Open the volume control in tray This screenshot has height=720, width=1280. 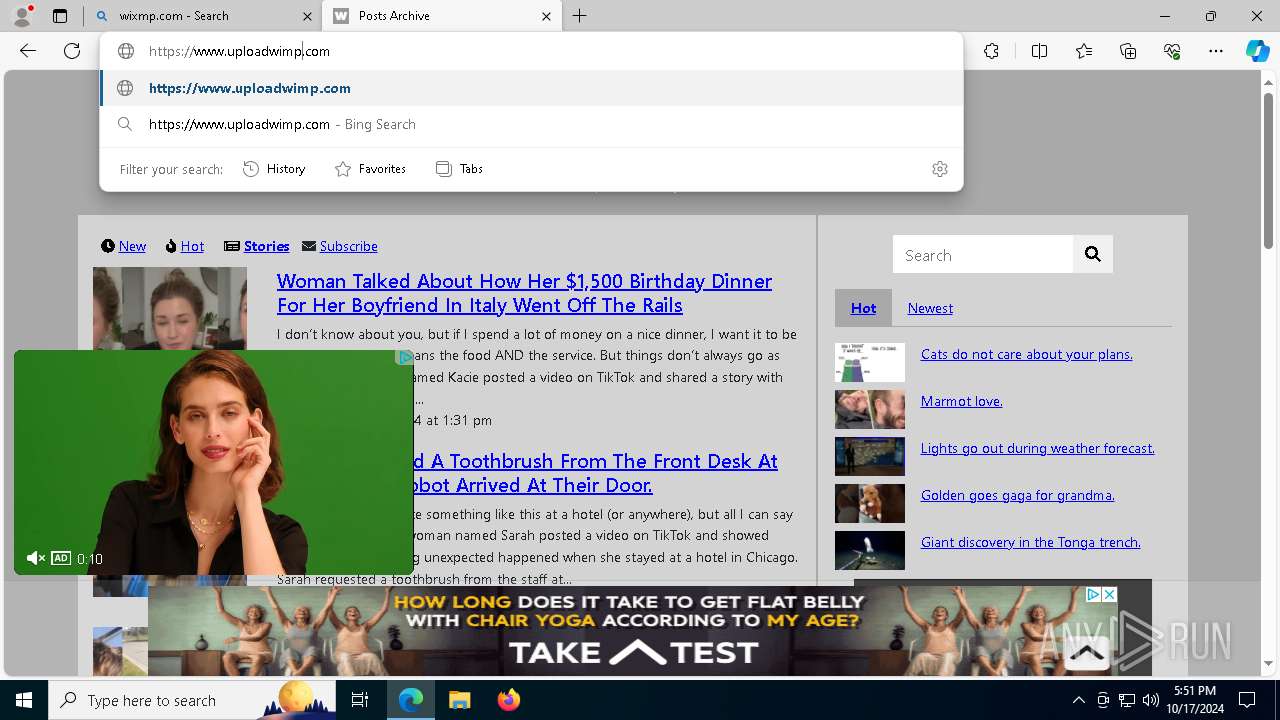tap(1150, 700)
